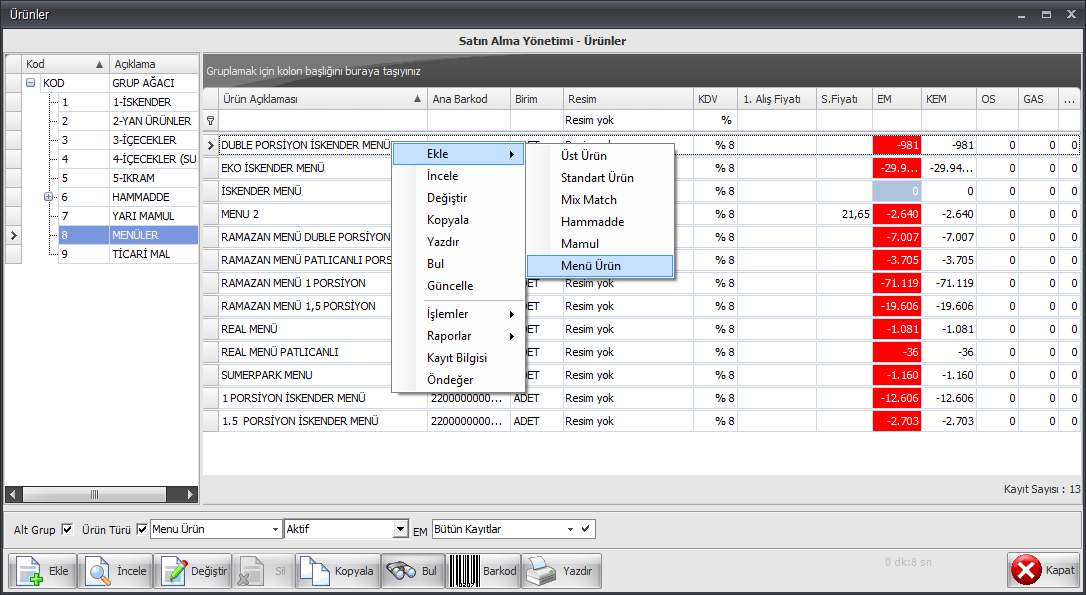Viewport: 1086px width, 595px height.
Task: Click the Kopyala button in the bottom toolbar
Action: [x=337, y=571]
